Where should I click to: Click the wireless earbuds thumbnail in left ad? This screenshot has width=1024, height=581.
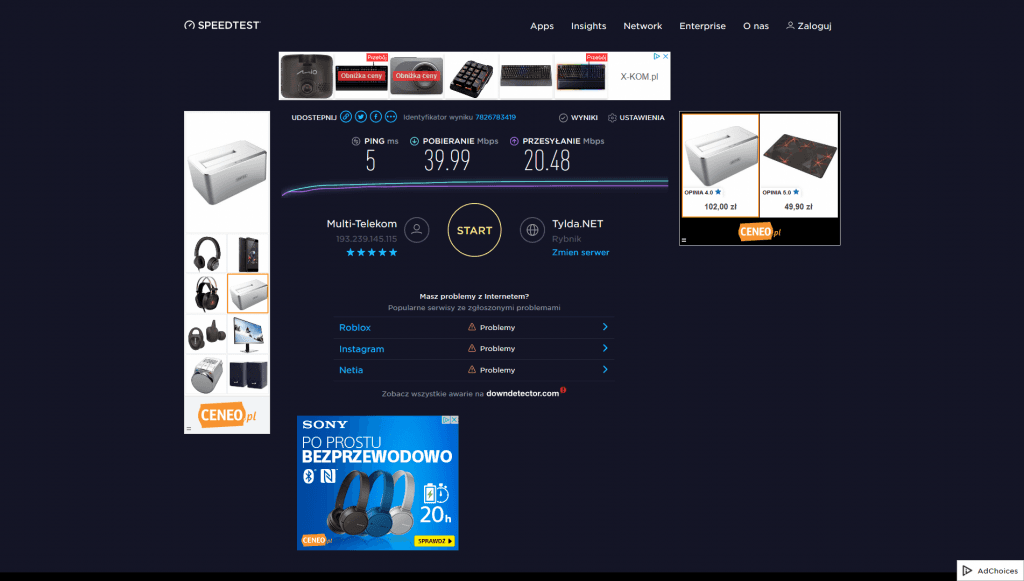tap(206, 334)
